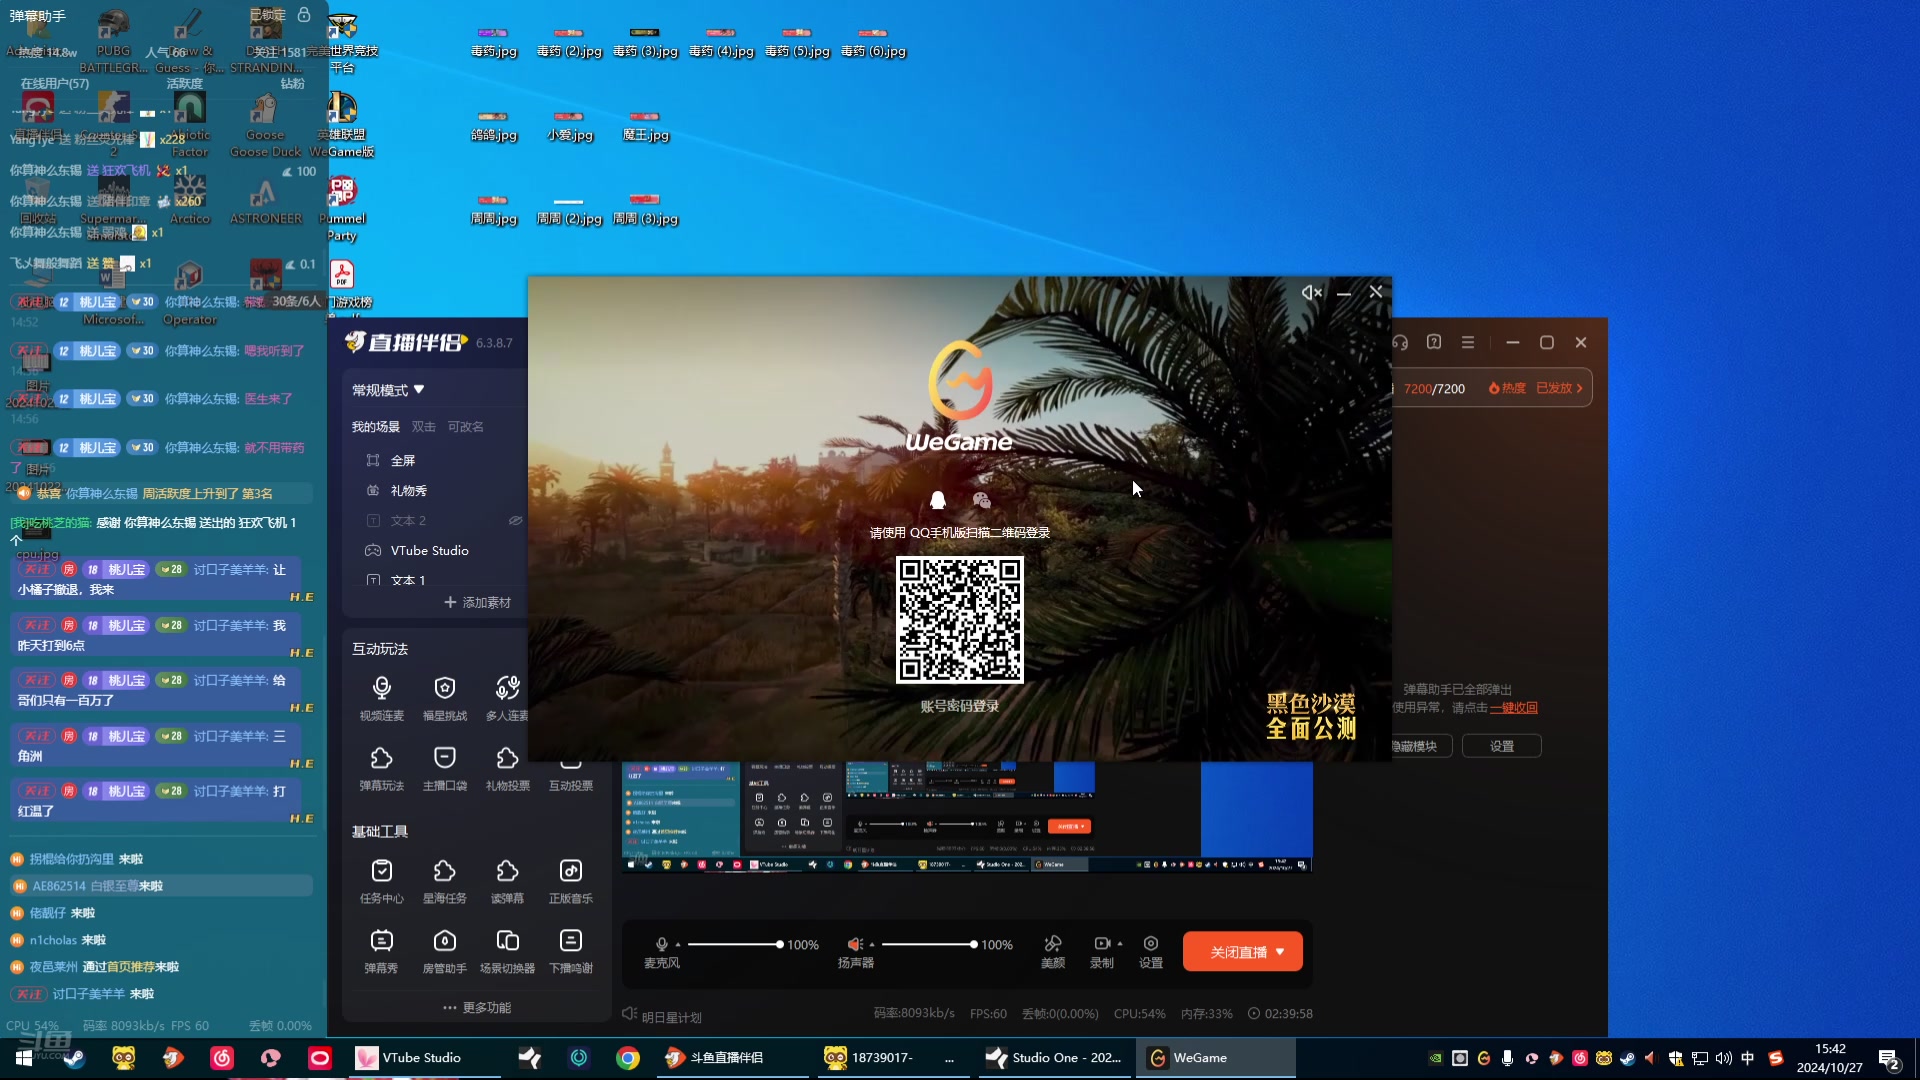1920x1080 pixels.
Task: Open NVIDIA icon in system tray
Action: click(x=1436, y=1058)
